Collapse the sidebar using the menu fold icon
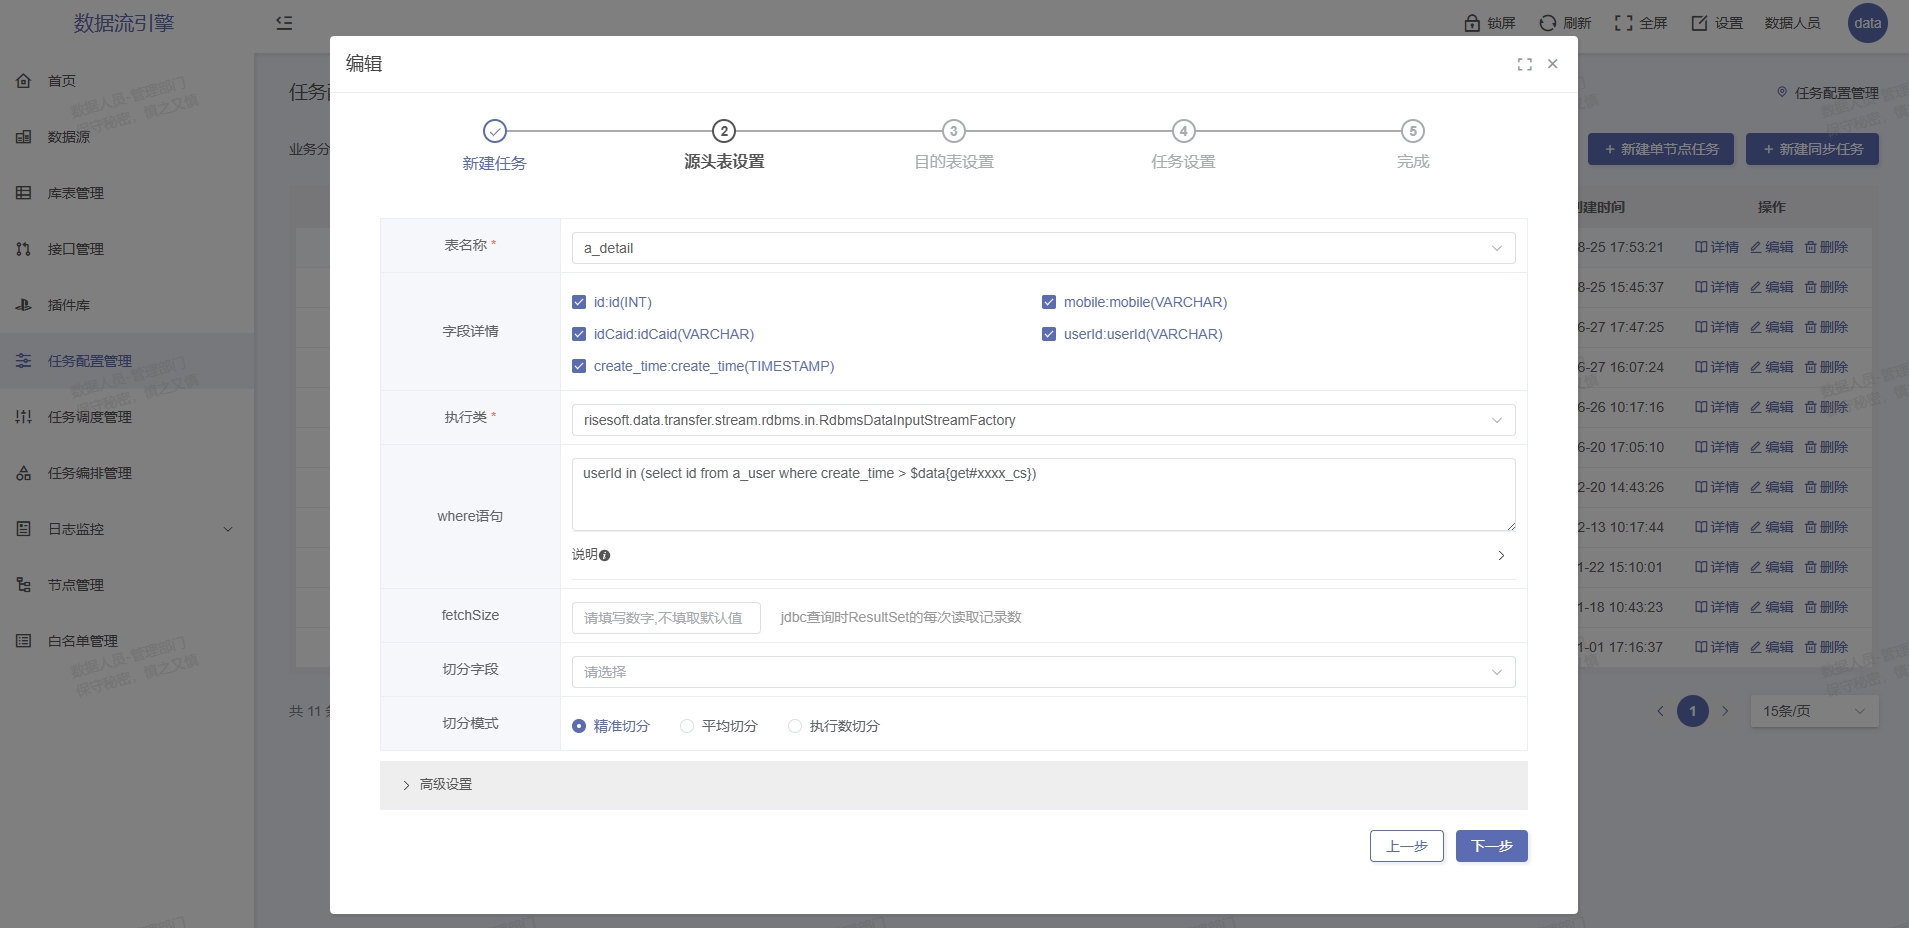 coord(284,23)
